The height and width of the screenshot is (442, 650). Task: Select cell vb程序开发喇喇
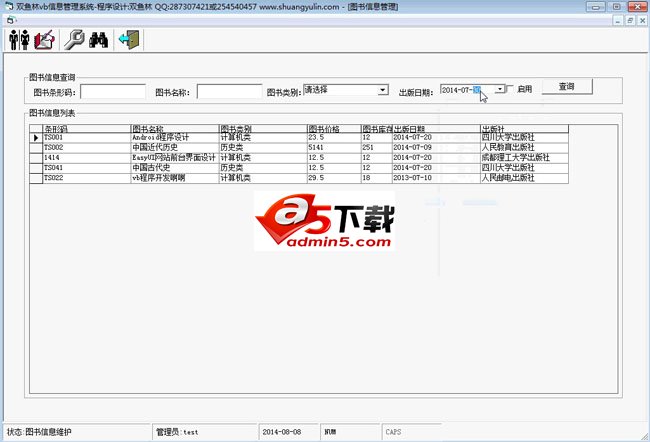tap(175, 178)
